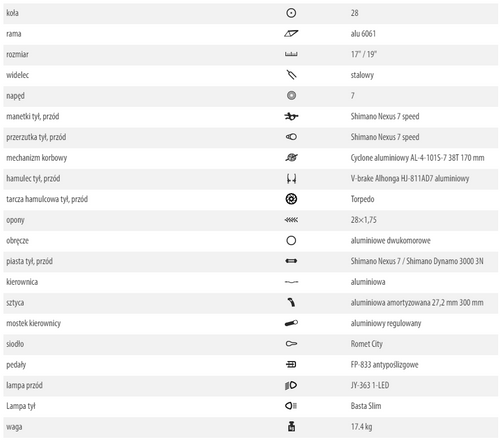Click the crankset icon for mechanizm korbowy

(x=291, y=158)
